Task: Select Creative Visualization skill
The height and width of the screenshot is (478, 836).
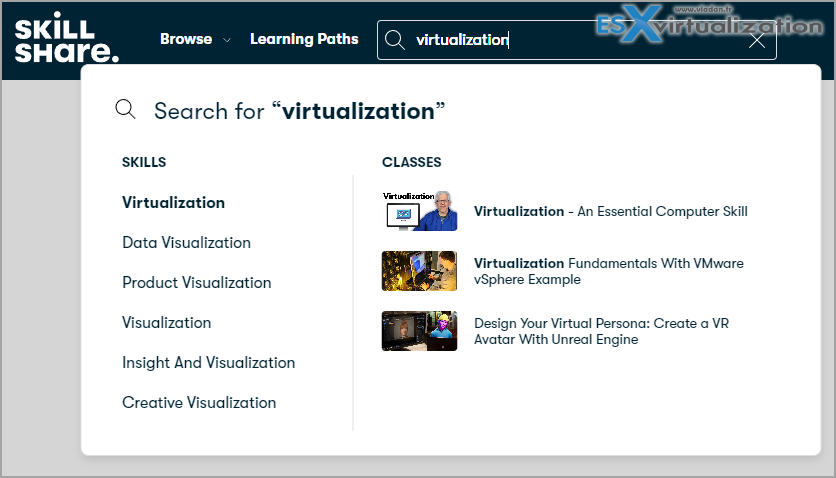Action: coord(199,402)
